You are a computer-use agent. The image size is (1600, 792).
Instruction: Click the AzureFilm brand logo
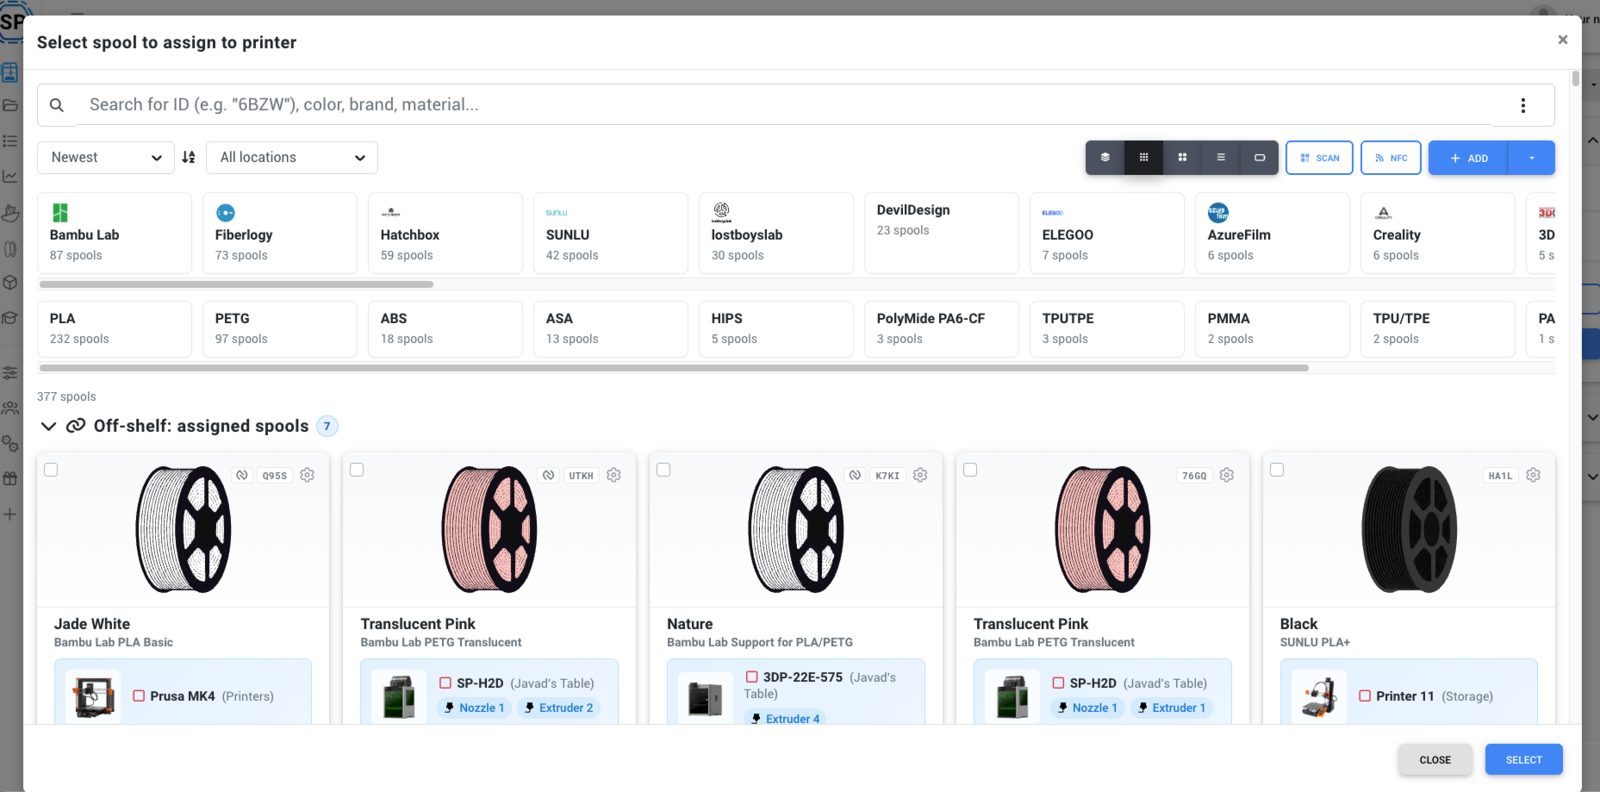pyautogui.click(x=1218, y=212)
